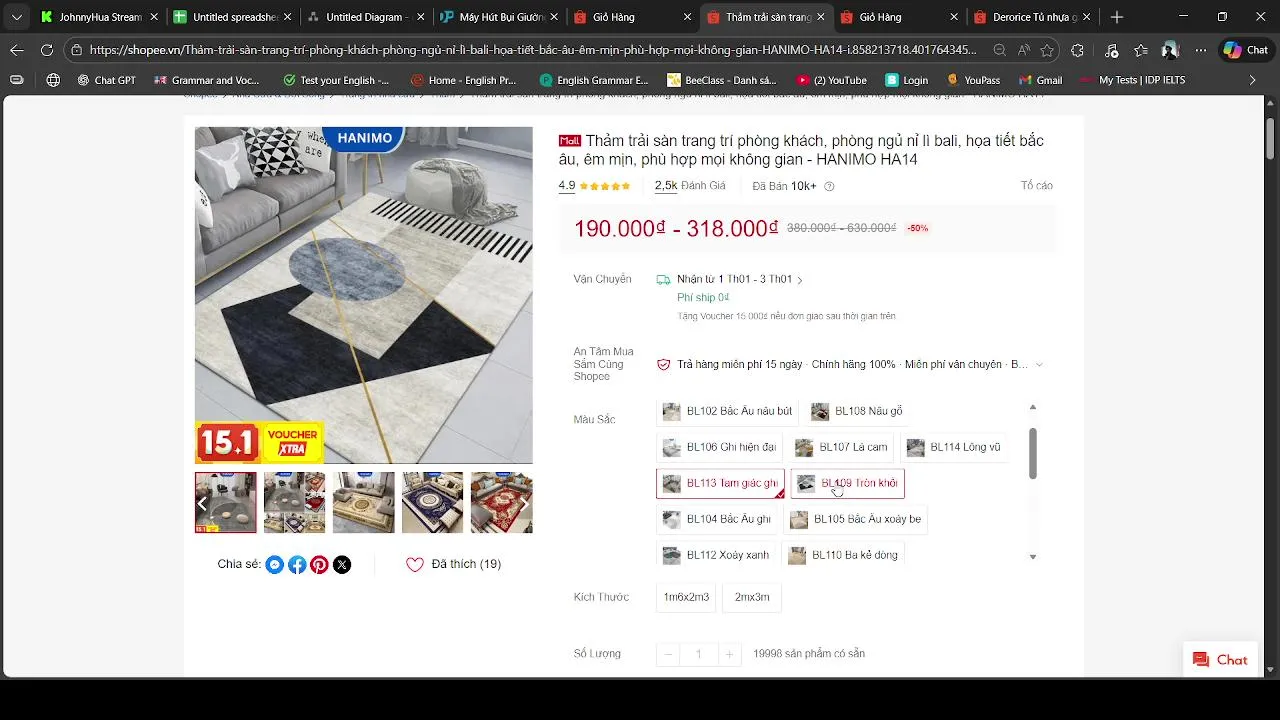This screenshot has width=1280, height=720.
Task: Reload the page with browser refresh icon
Action: [47, 50]
